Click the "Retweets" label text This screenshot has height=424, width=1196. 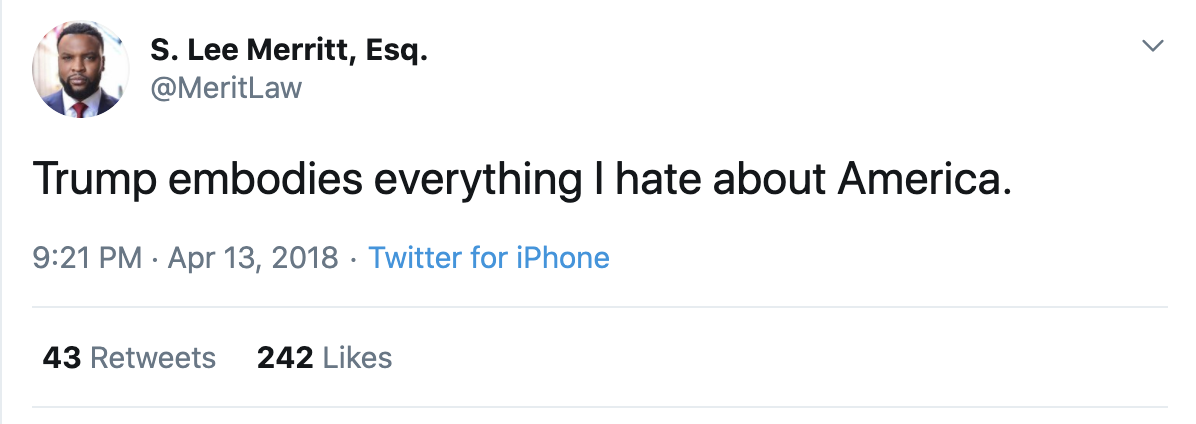coord(153,358)
